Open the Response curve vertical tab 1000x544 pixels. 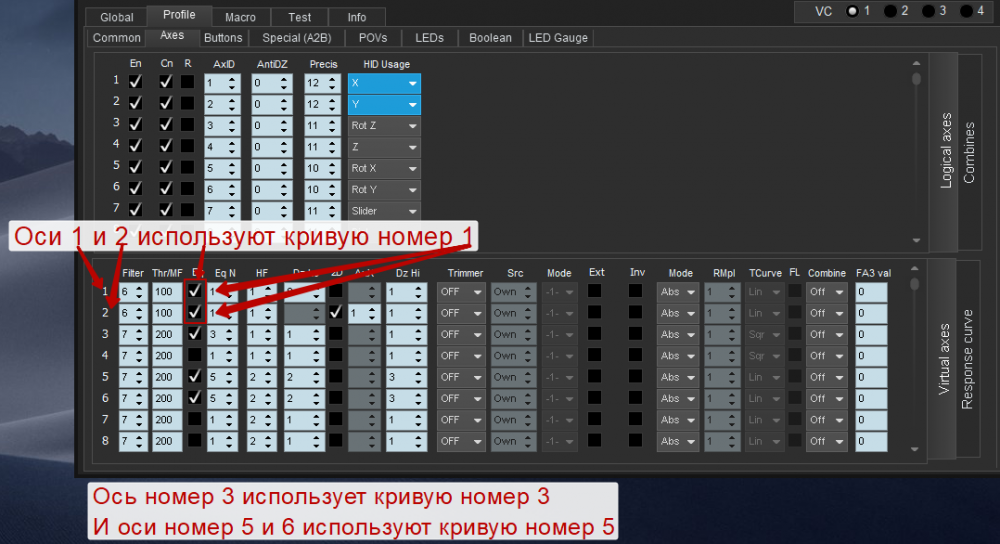point(967,359)
